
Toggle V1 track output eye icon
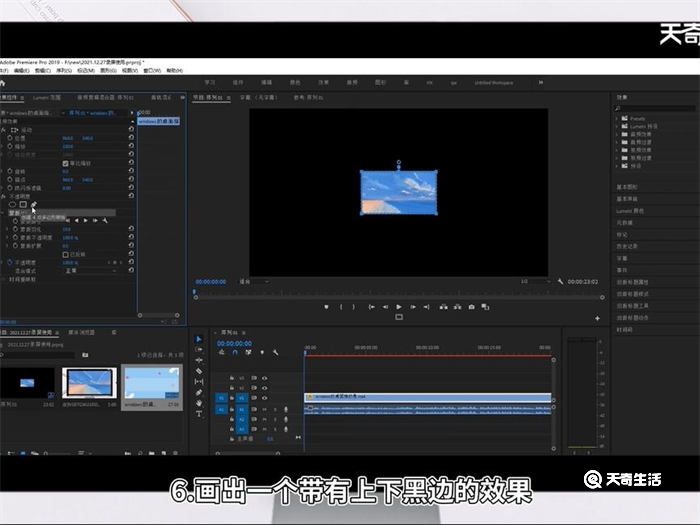pos(264,398)
